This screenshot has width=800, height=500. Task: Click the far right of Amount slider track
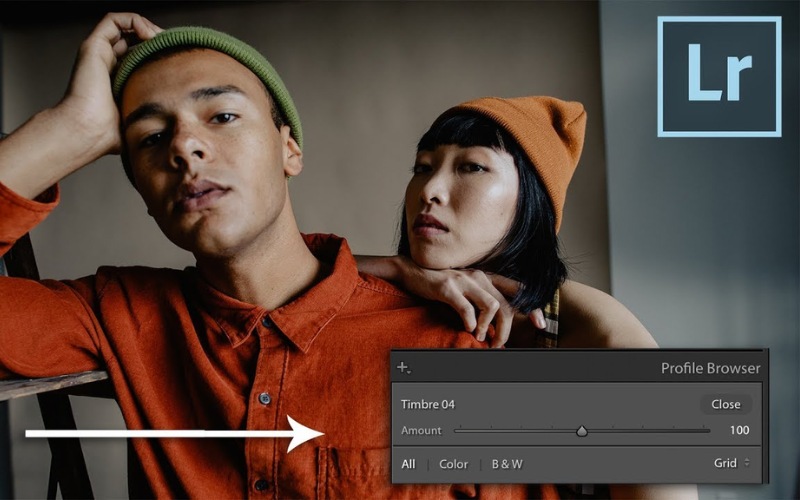point(707,431)
